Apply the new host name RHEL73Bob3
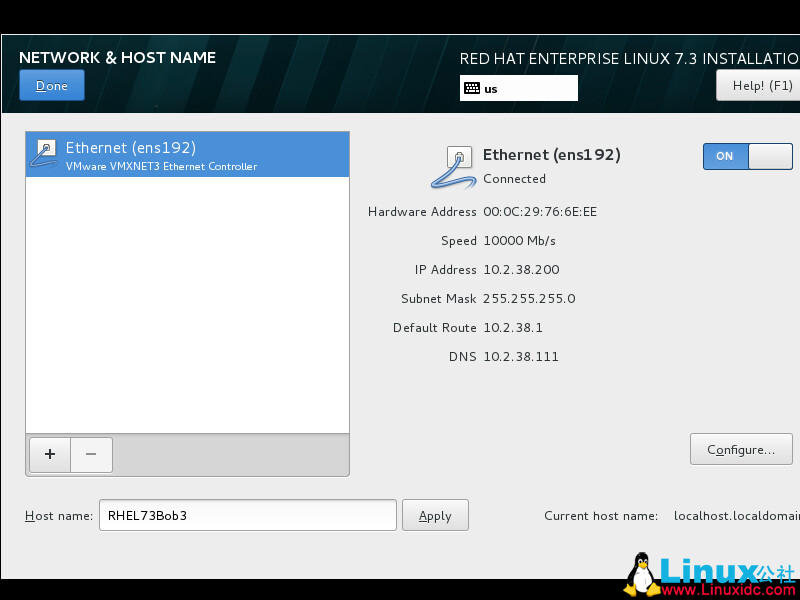This screenshot has width=800, height=600. click(x=435, y=515)
